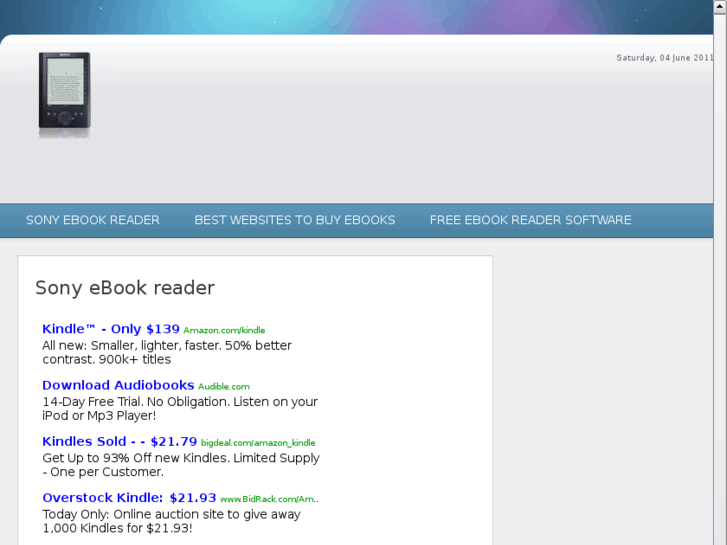
Task: Visit the www.BidRack.com green link
Action: click(x=269, y=499)
